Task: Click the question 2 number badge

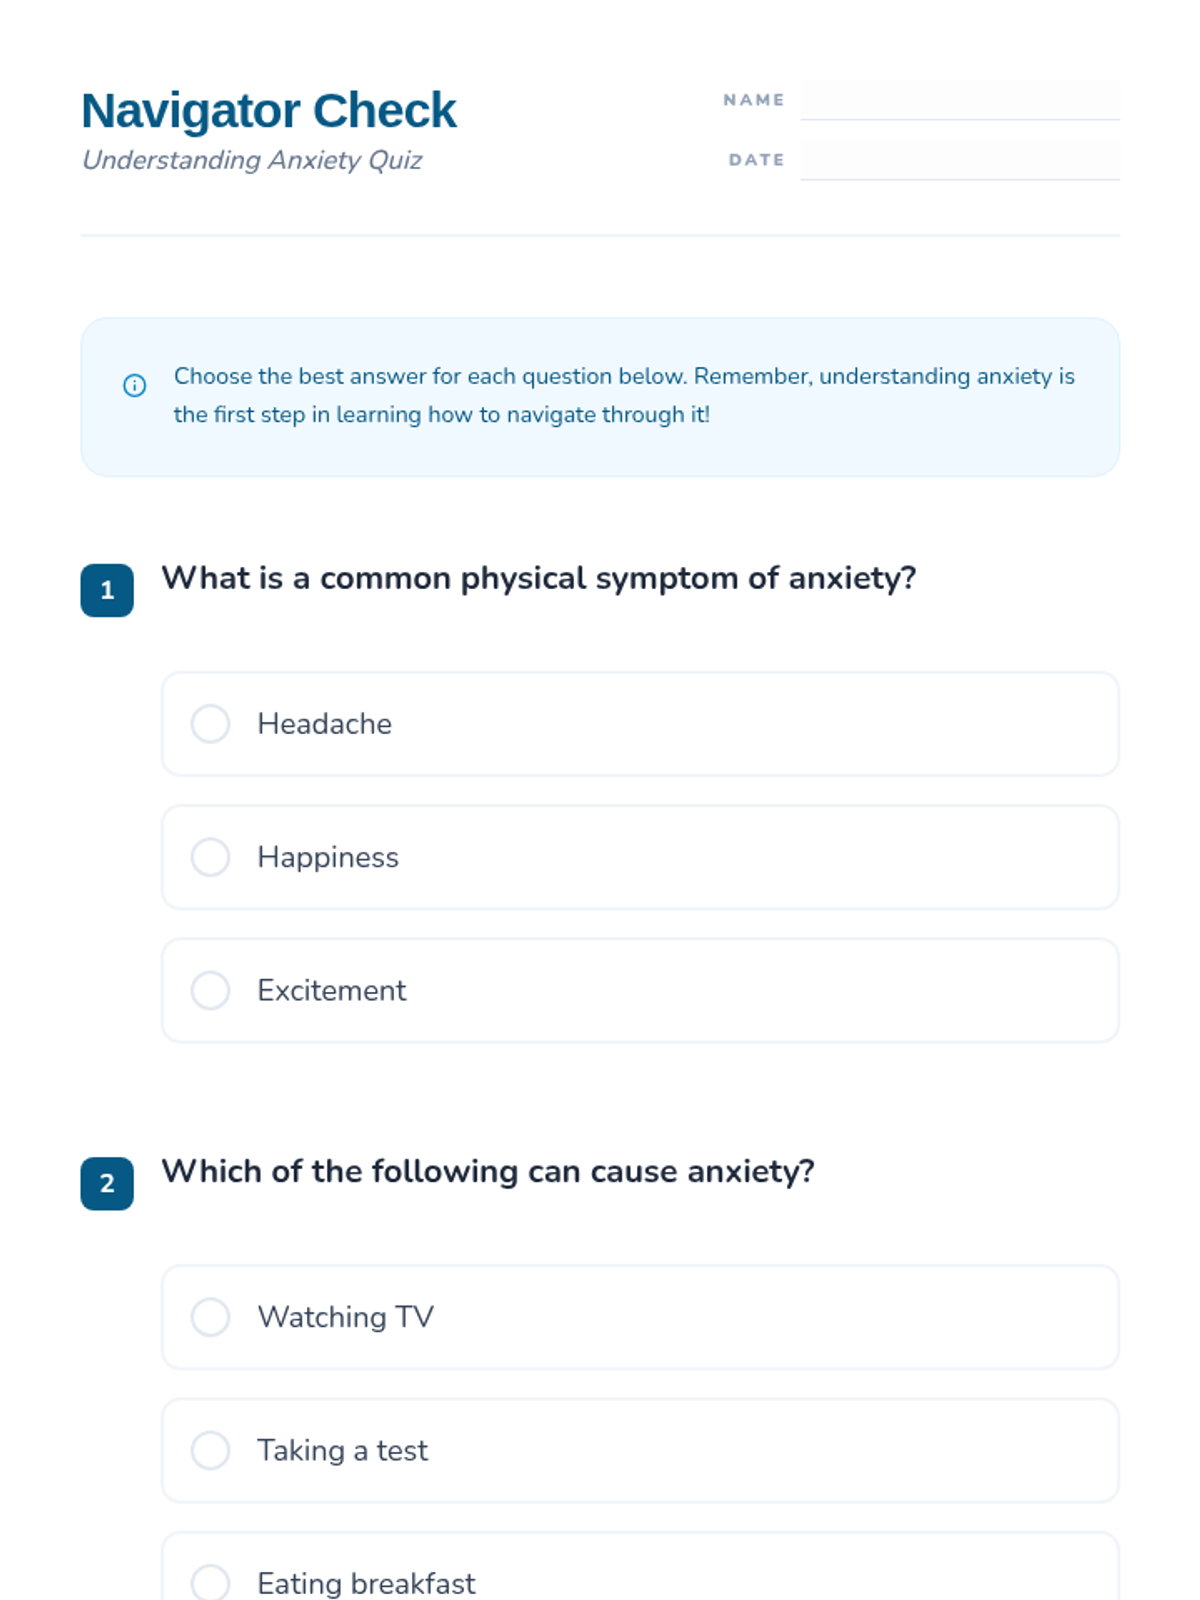Action: pos(107,1183)
